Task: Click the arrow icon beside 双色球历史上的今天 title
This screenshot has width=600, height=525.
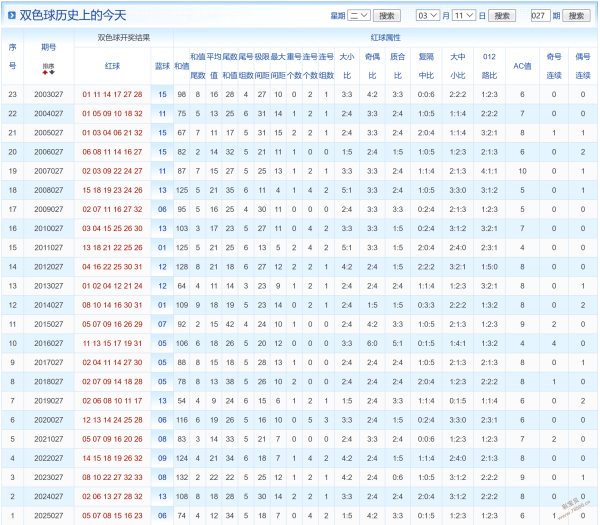Action: [x=10, y=16]
